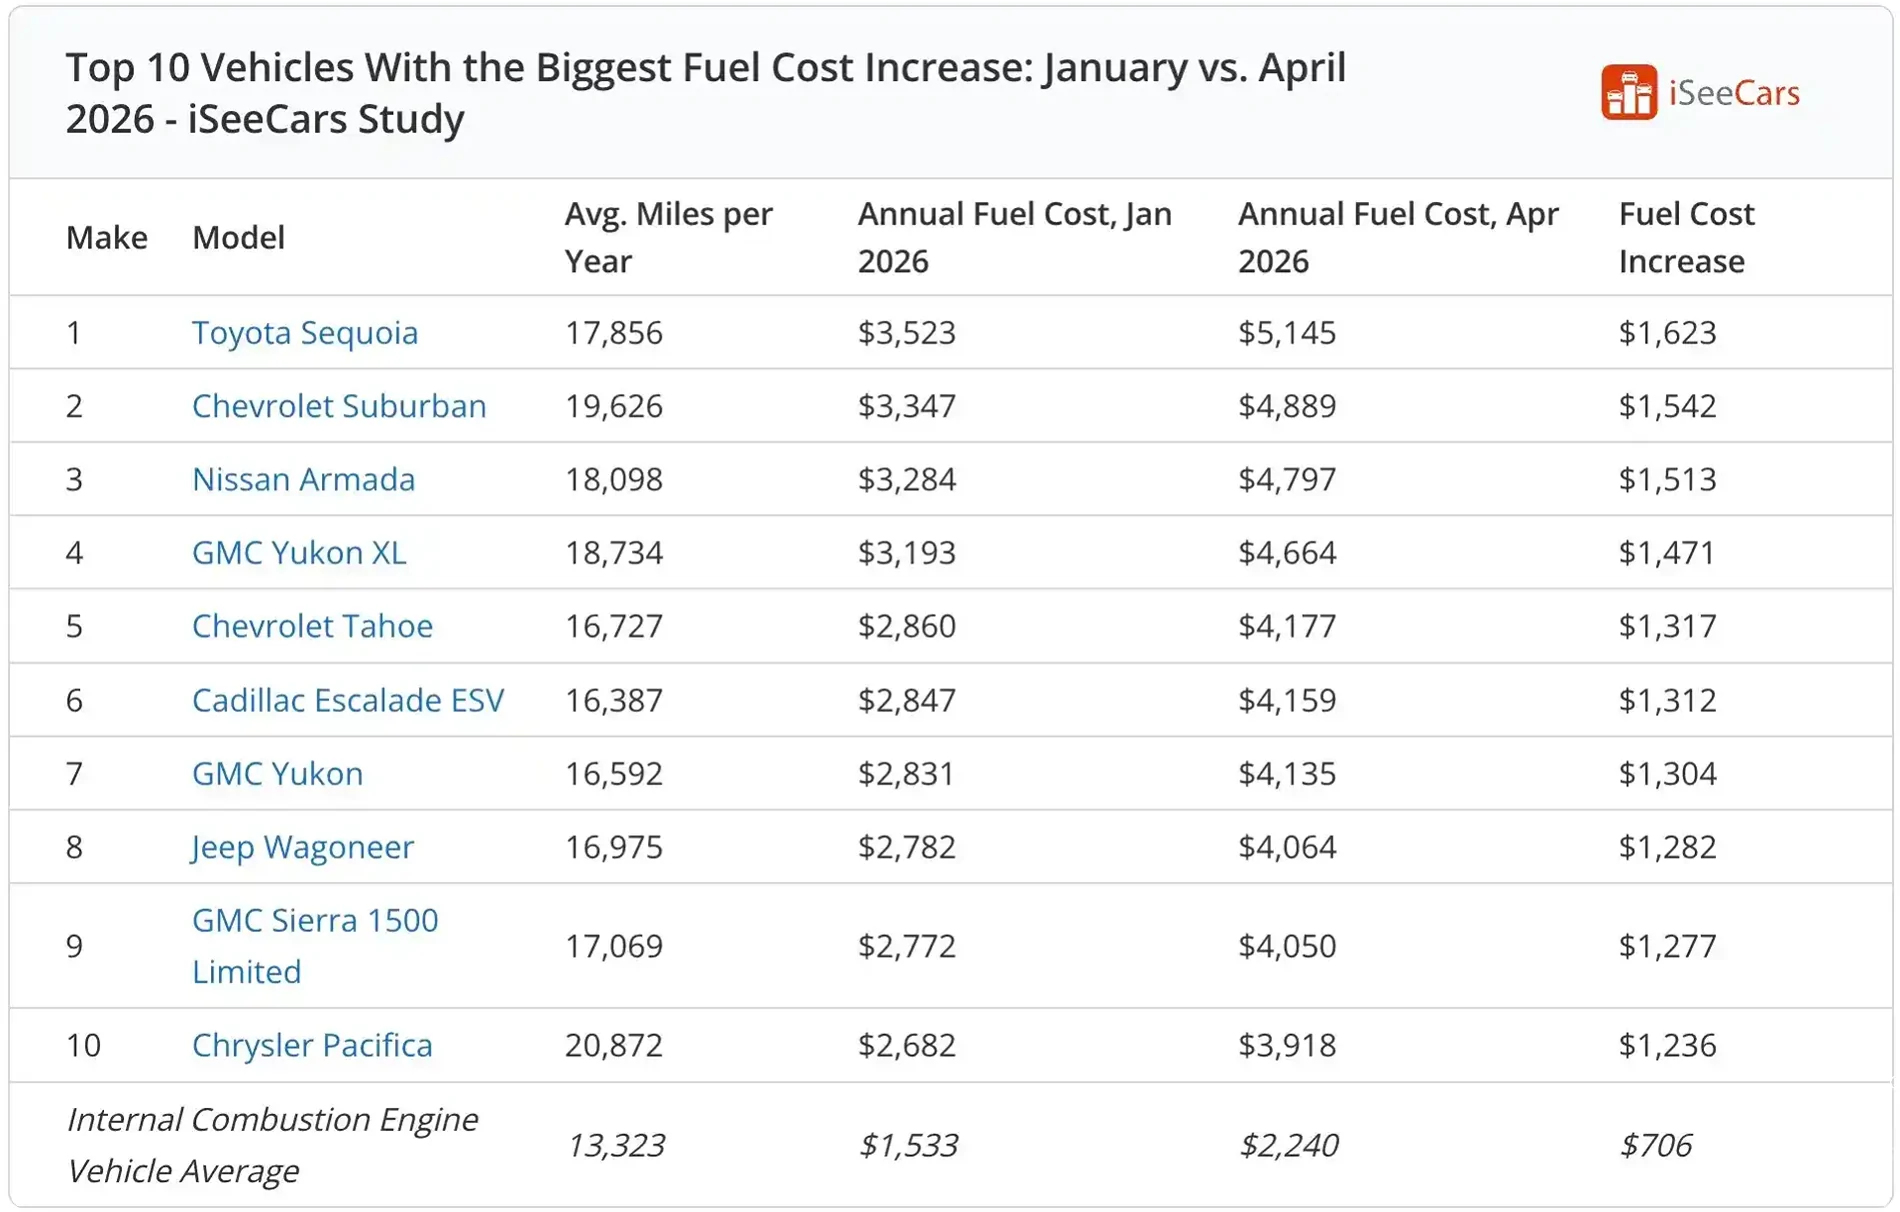
Task: Click the $4,135 cost cell
Action: 1287,773
